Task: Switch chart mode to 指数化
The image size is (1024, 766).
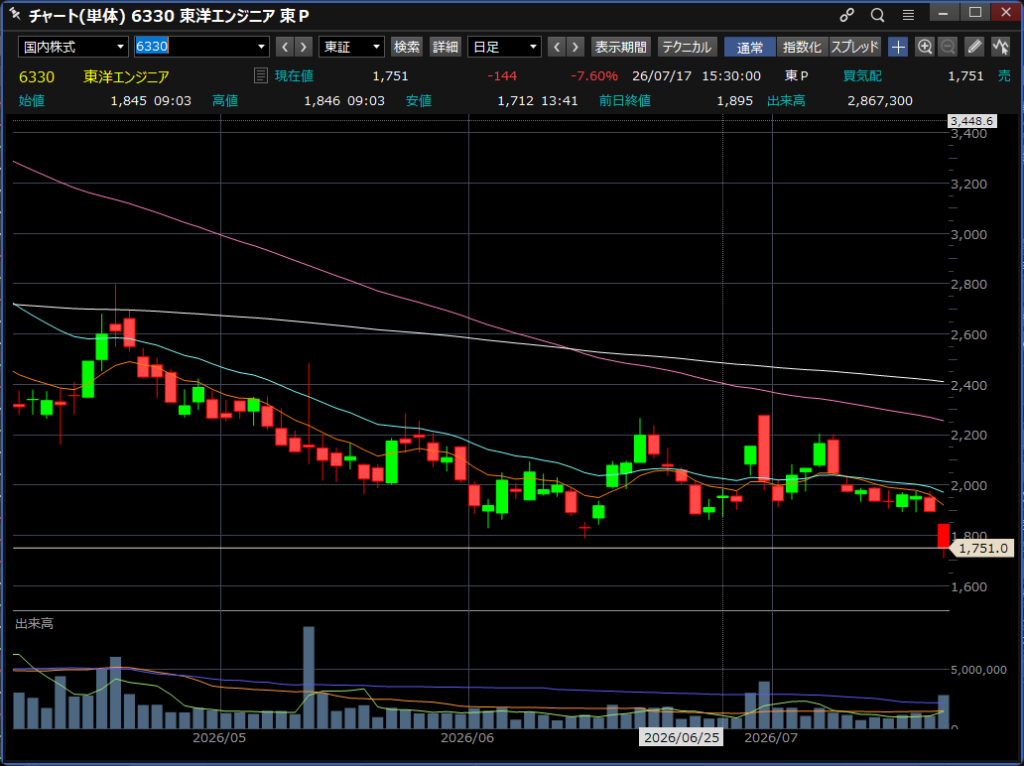Action: (x=802, y=47)
